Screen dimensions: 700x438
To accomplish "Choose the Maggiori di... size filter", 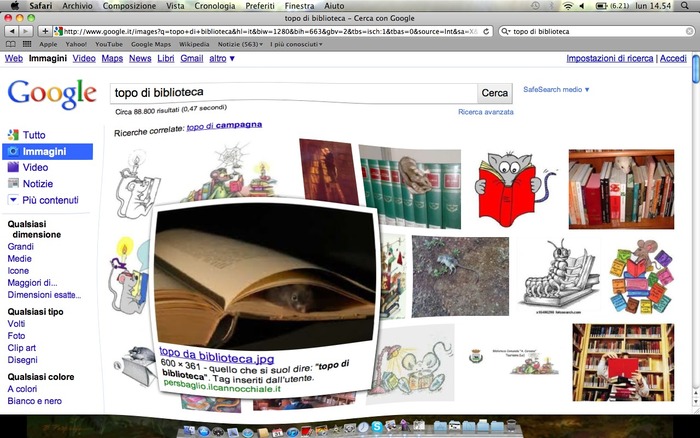I will click(33, 283).
